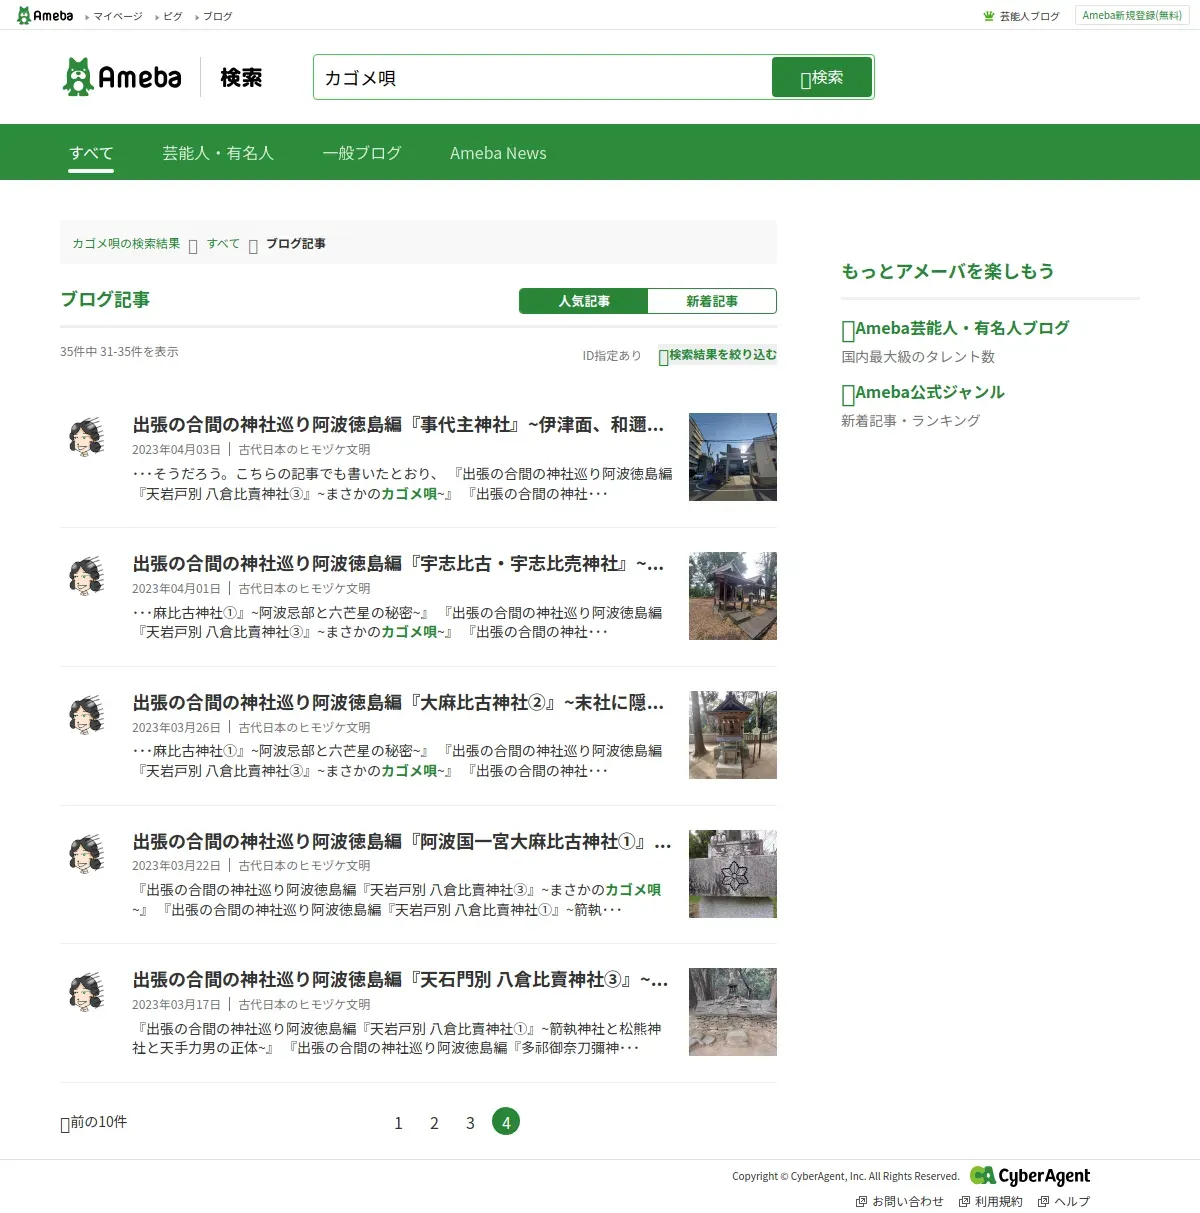Image resolution: width=1200 pixels, height=1213 pixels.
Task: Click カゴメ唄の検索結果 breadcrumb
Action: point(126,243)
